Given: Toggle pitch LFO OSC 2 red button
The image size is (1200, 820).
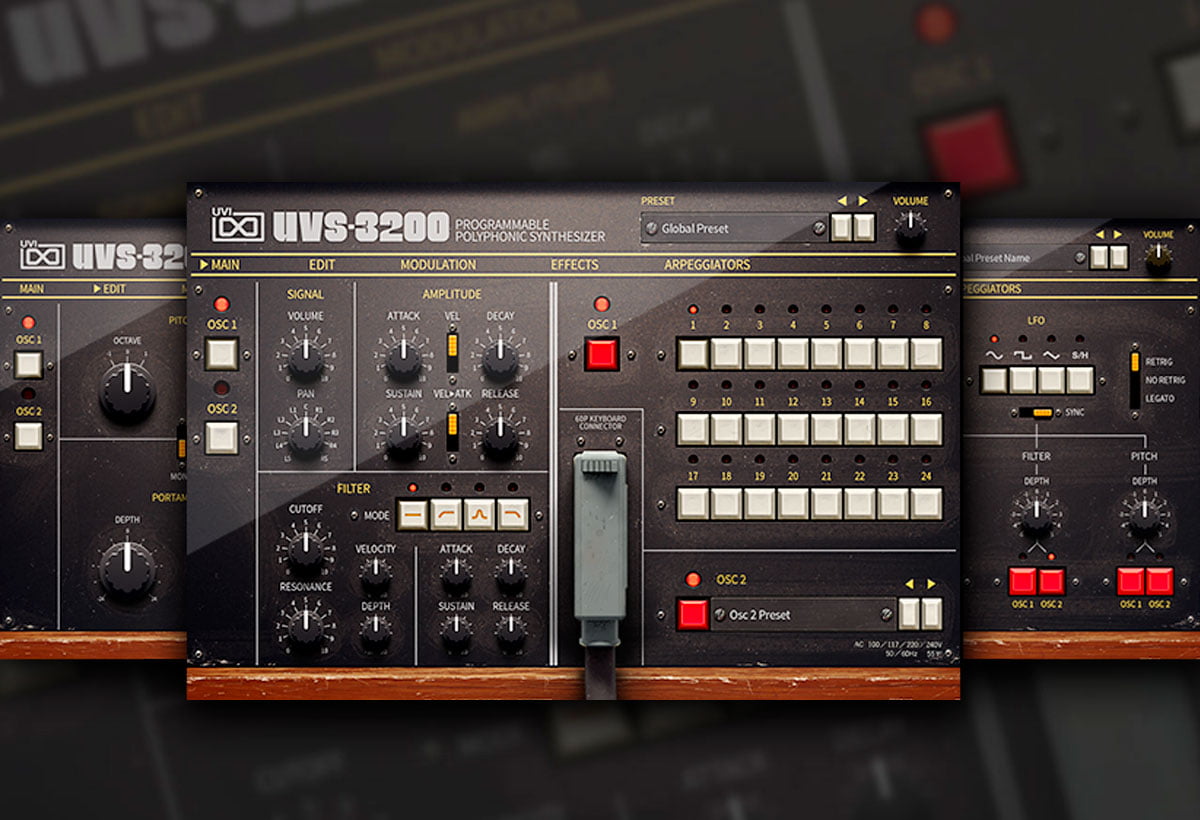Looking at the screenshot, I should [x=1159, y=581].
